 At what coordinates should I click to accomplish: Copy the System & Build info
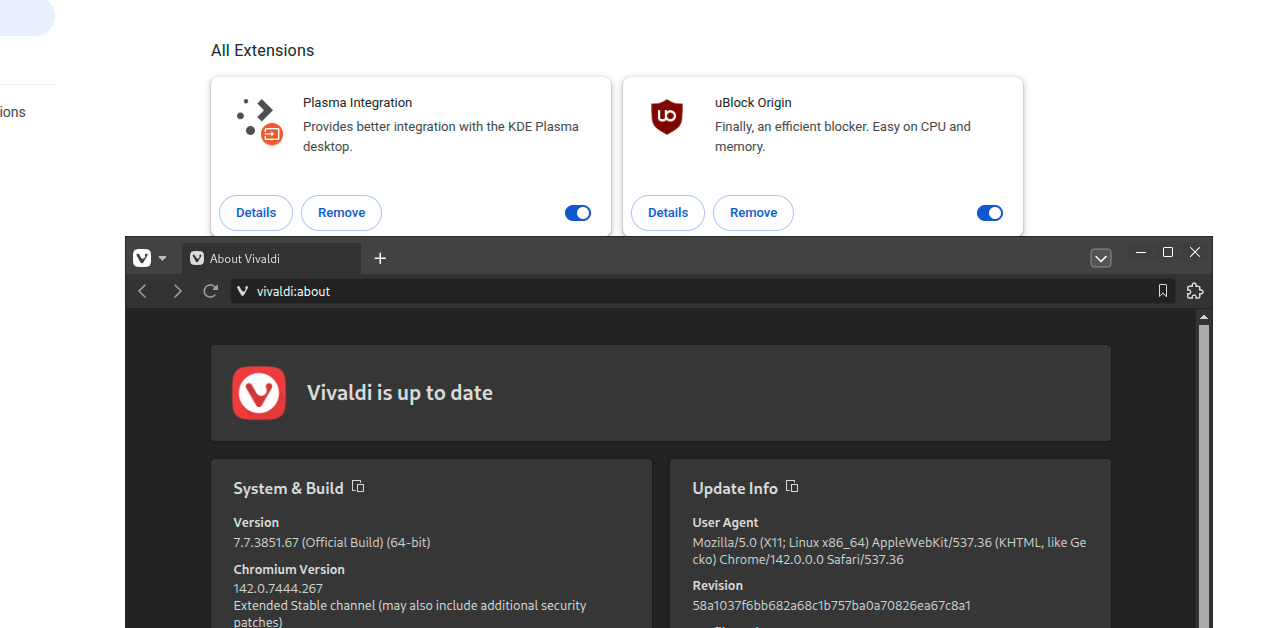pos(358,487)
